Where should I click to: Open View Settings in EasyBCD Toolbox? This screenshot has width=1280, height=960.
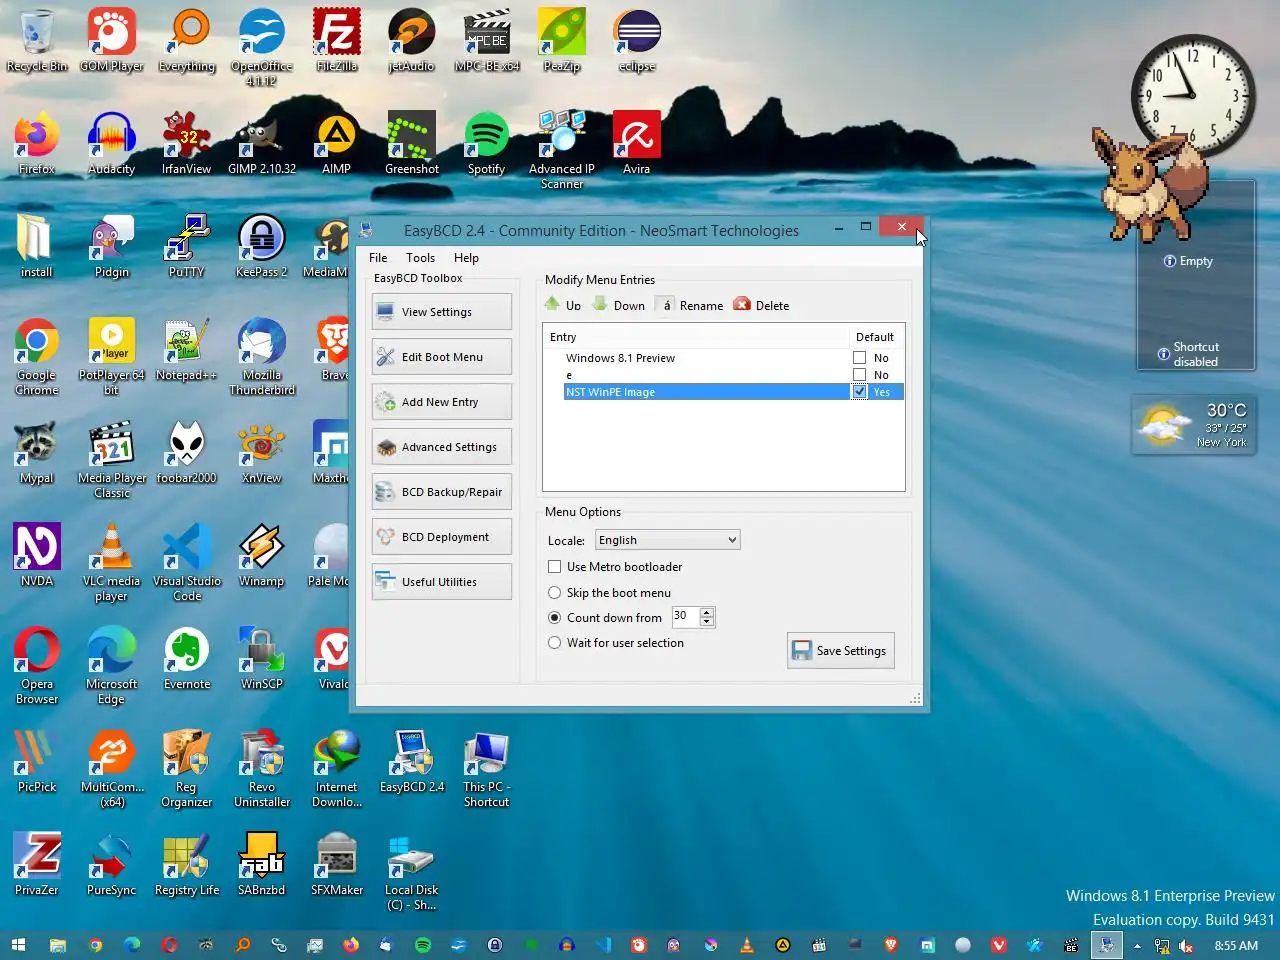(441, 312)
